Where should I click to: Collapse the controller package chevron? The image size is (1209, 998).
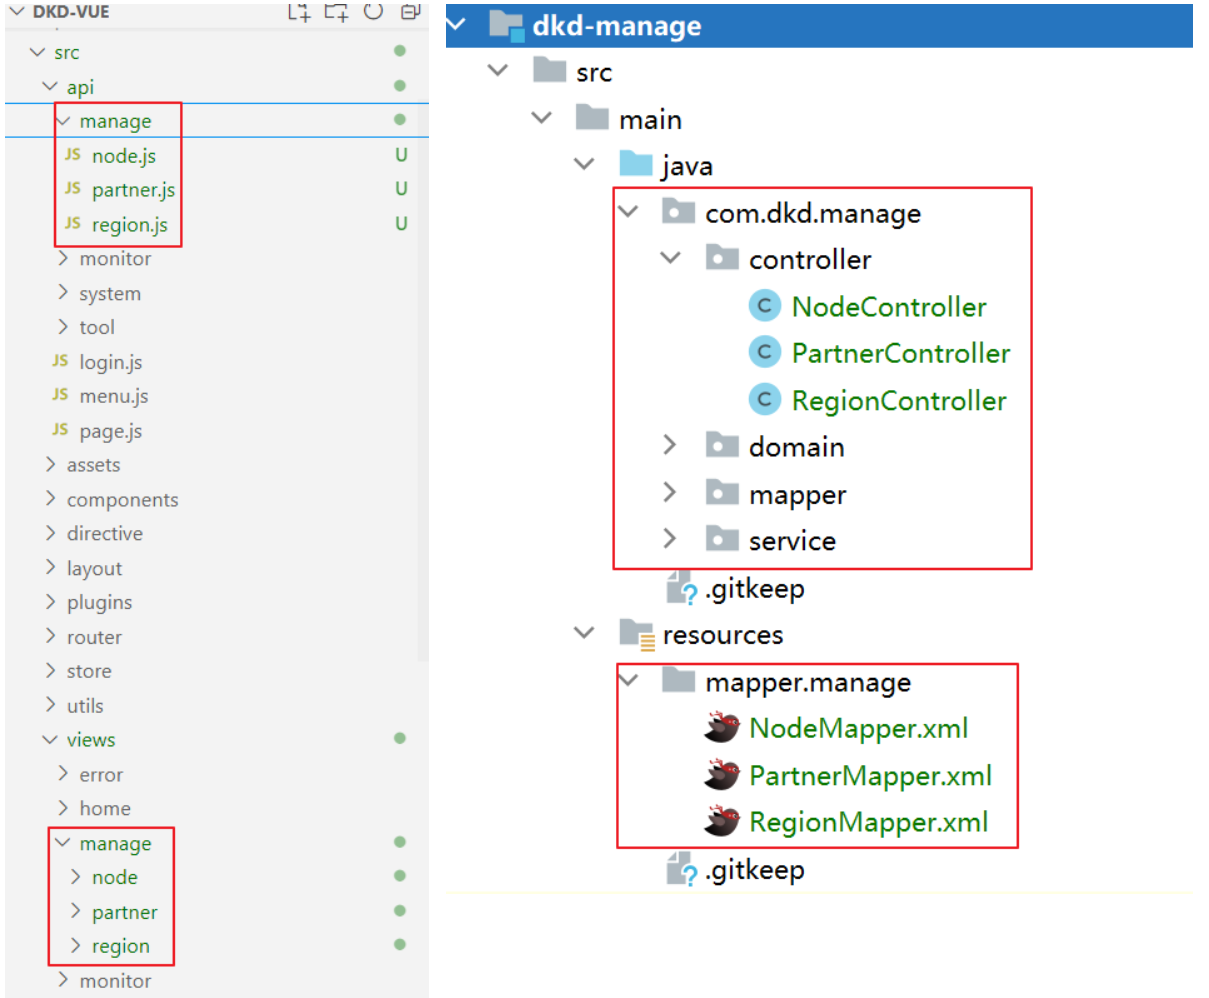point(671,258)
